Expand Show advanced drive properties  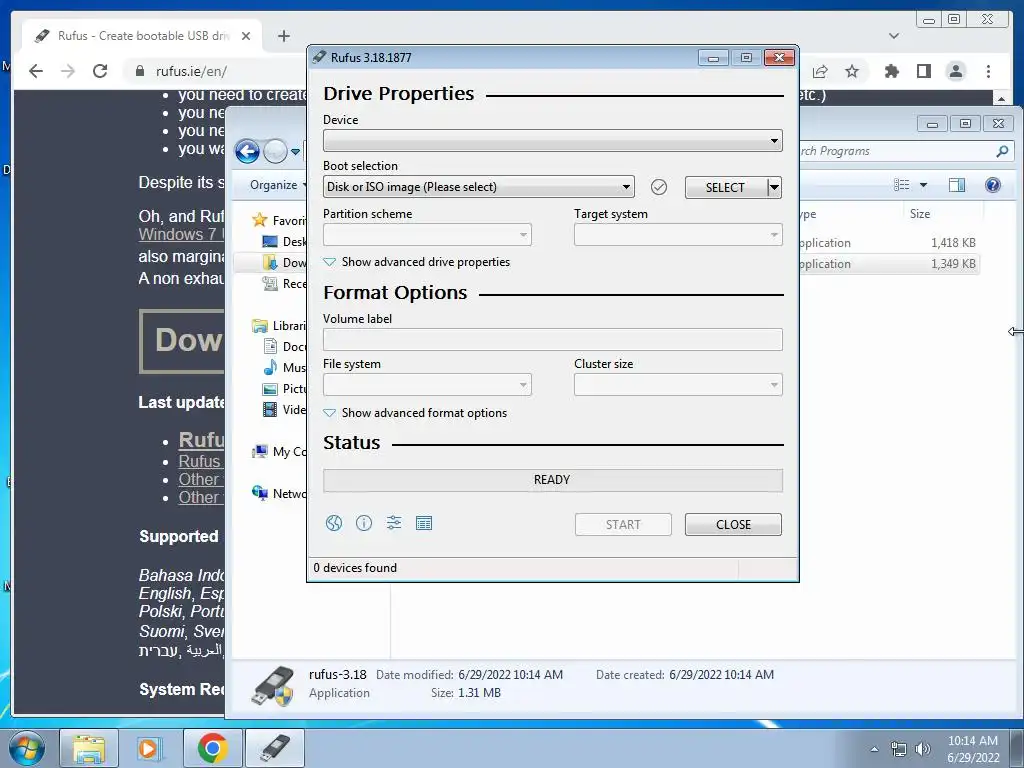point(417,262)
